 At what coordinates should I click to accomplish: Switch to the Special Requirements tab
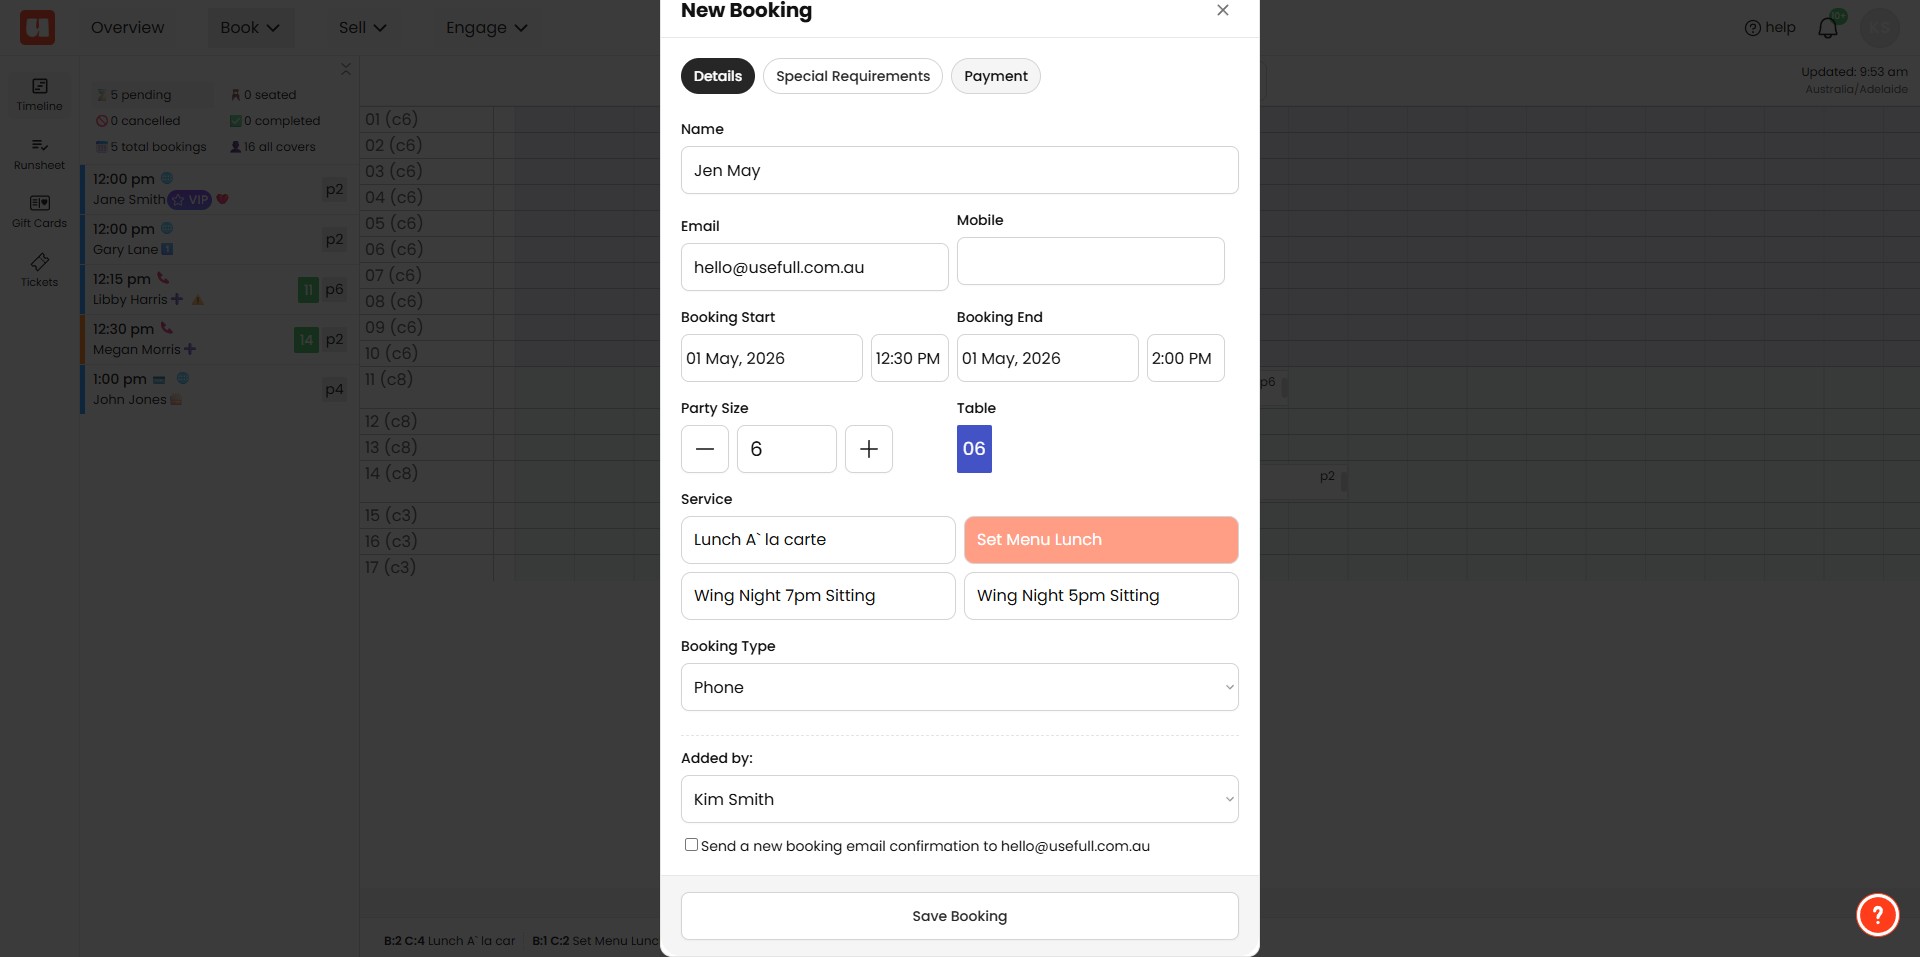[x=853, y=76]
